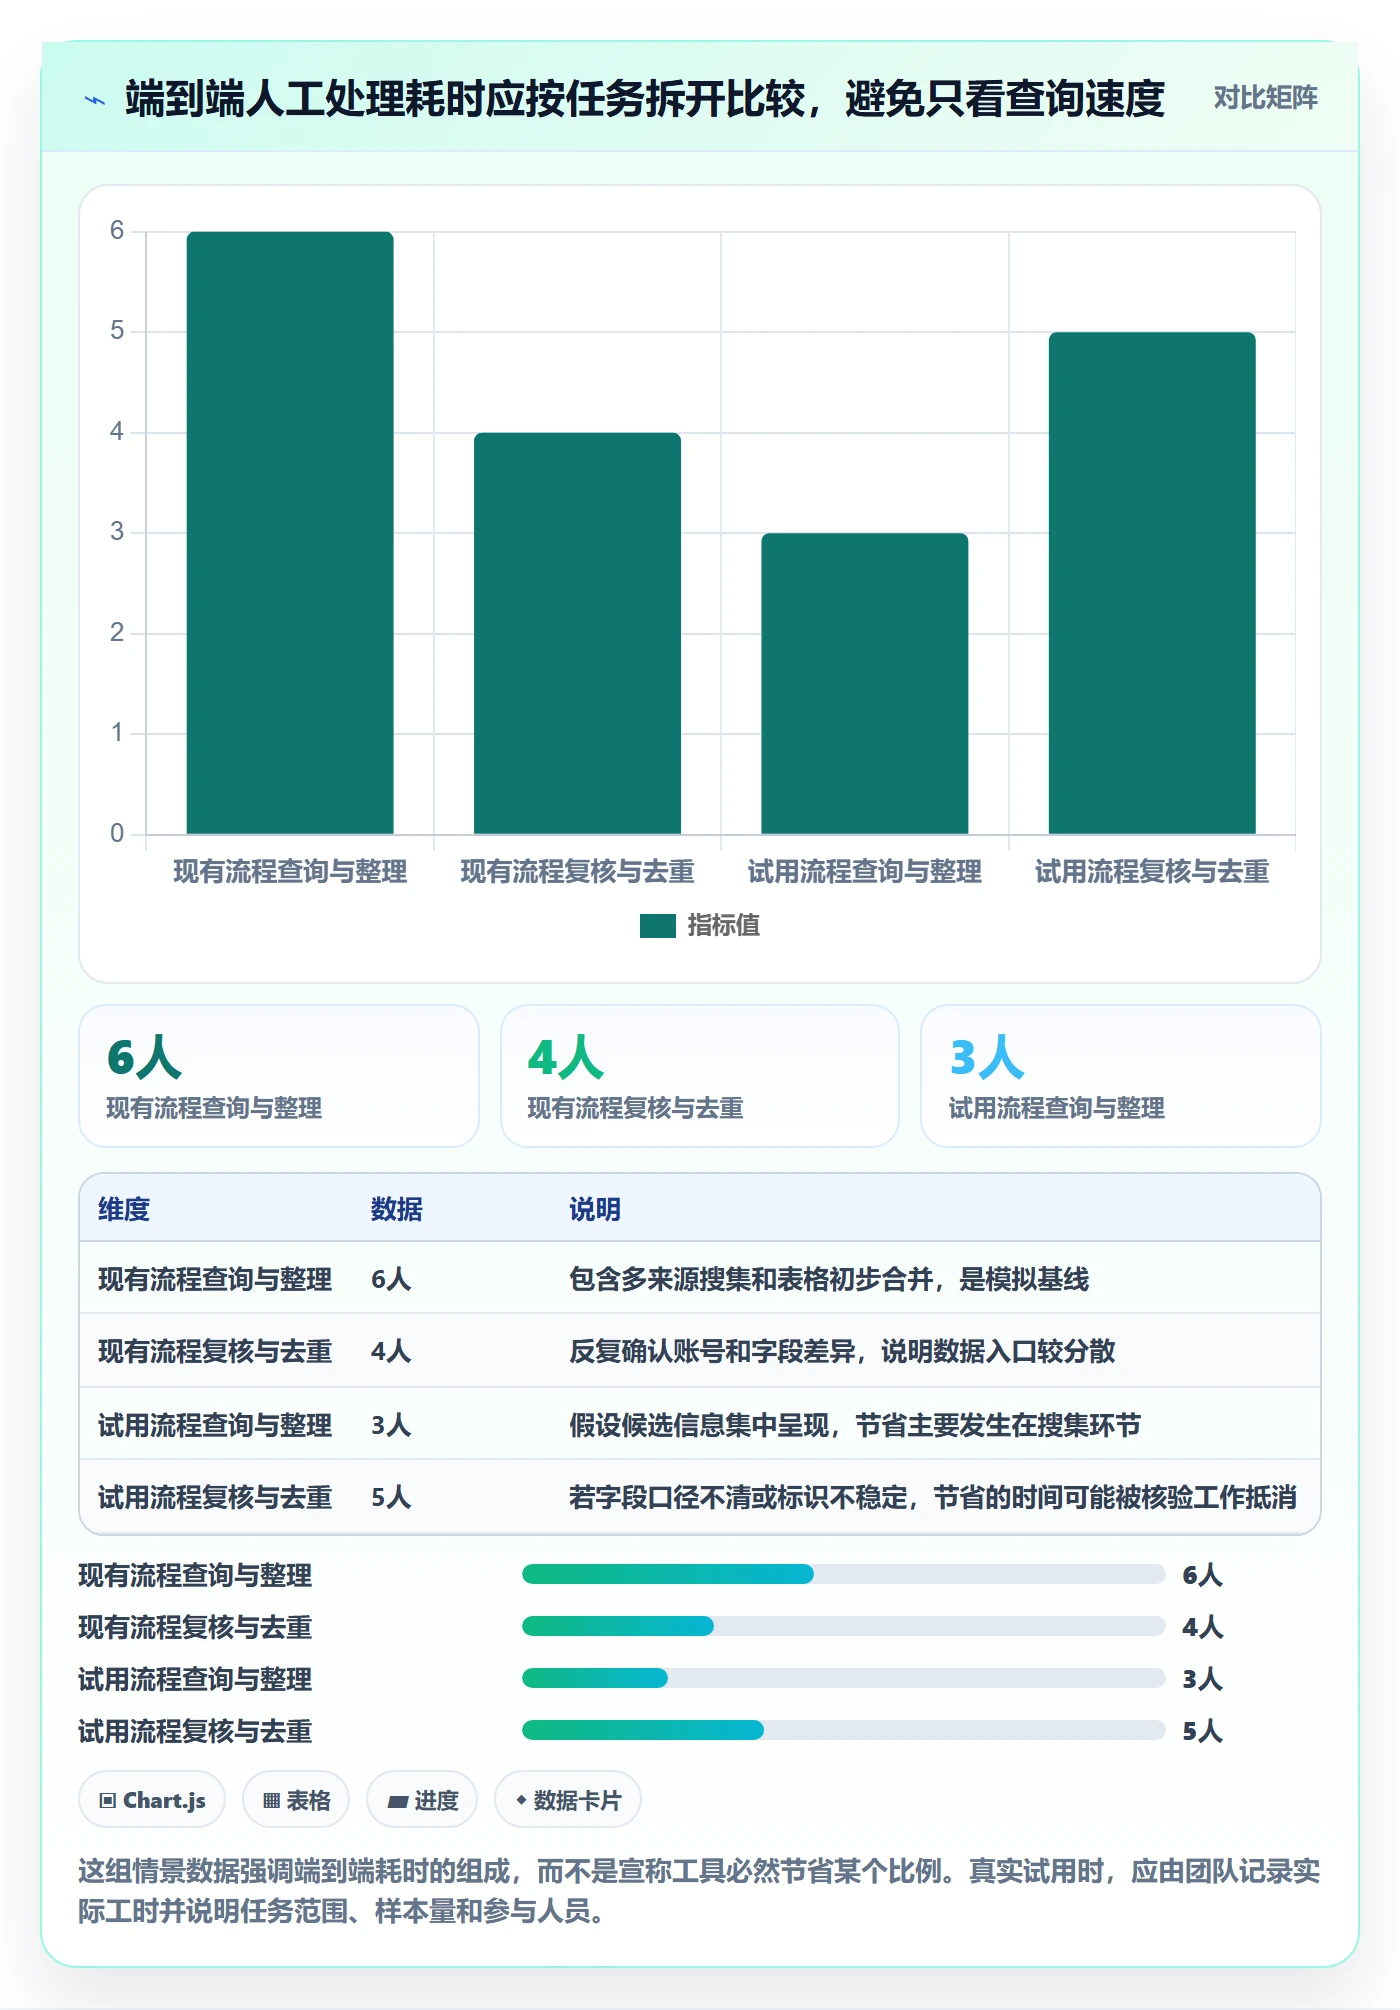1400x2010 pixels.
Task: Click the 现有流程复核与去重 bar in the chart
Action: pyautogui.click(x=577, y=633)
